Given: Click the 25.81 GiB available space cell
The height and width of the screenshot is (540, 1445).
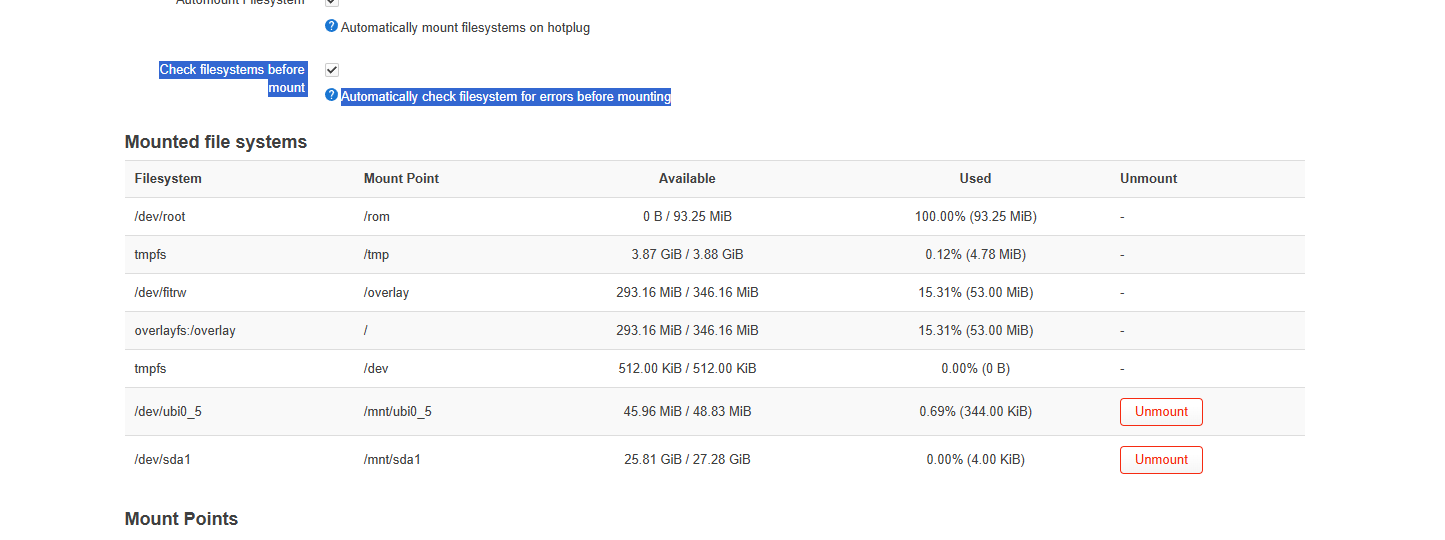Looking at the screenshot, I should pos(687,460).
